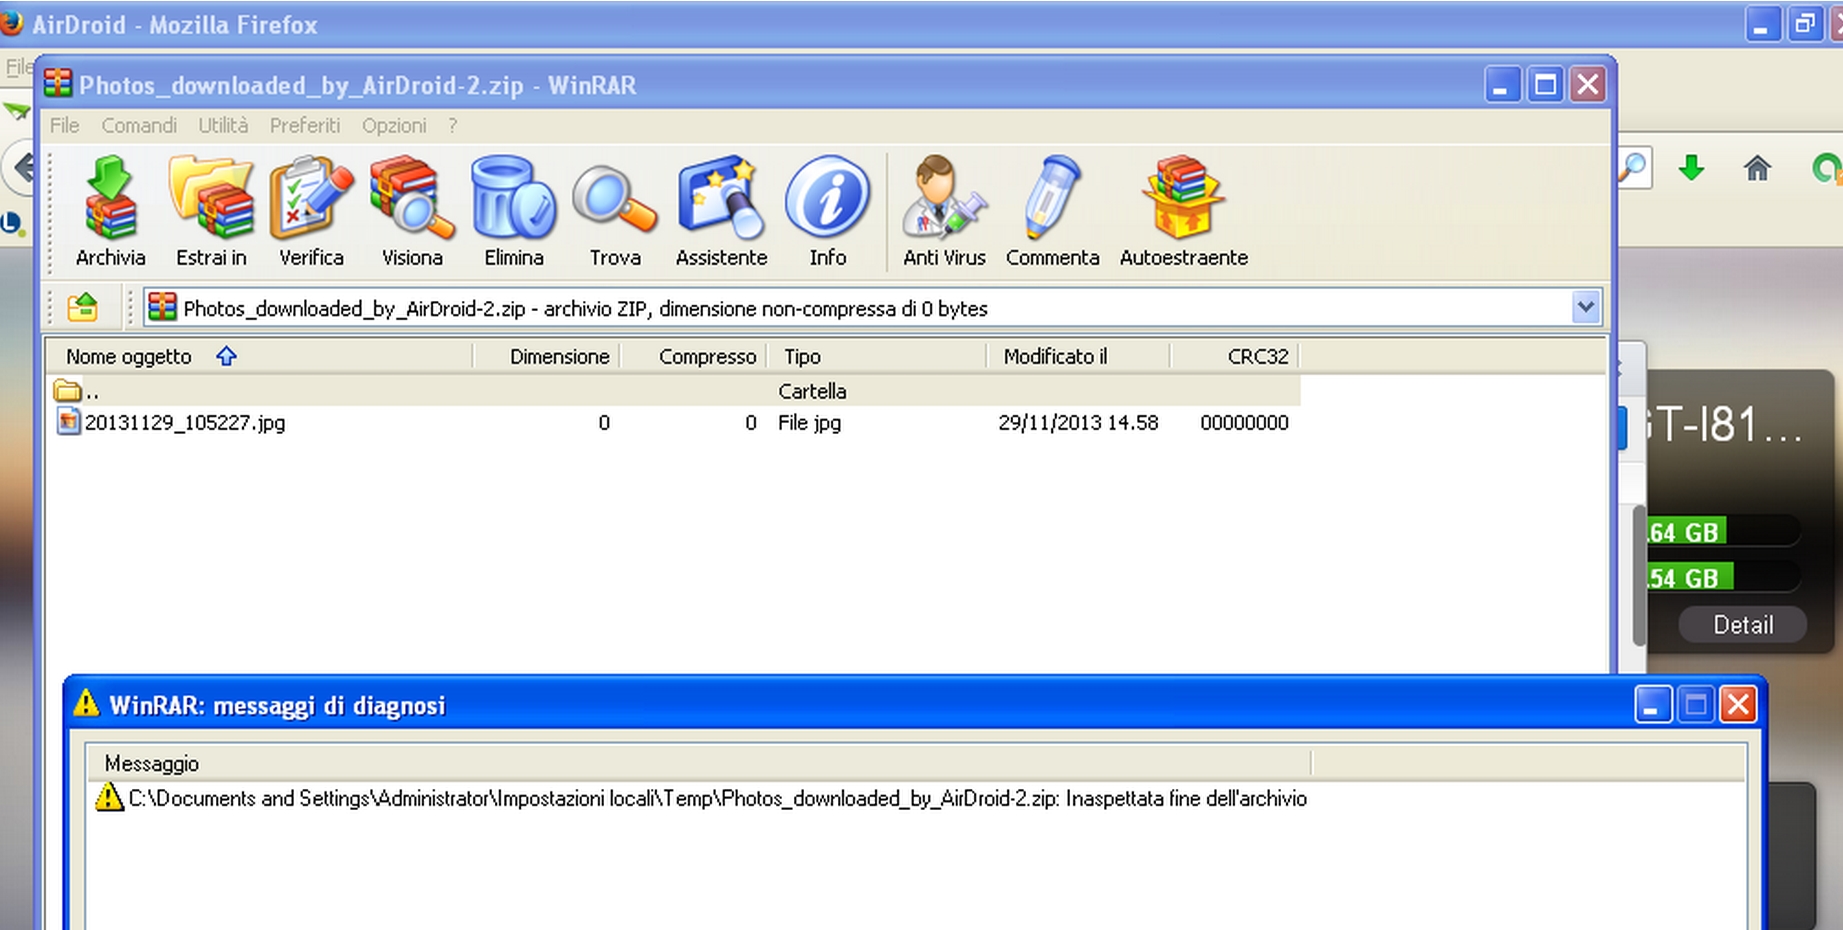1843x930 pixels.
Task: Sort by Nome oggetto column
Action: pyautogui.click(x=258, y=356)
